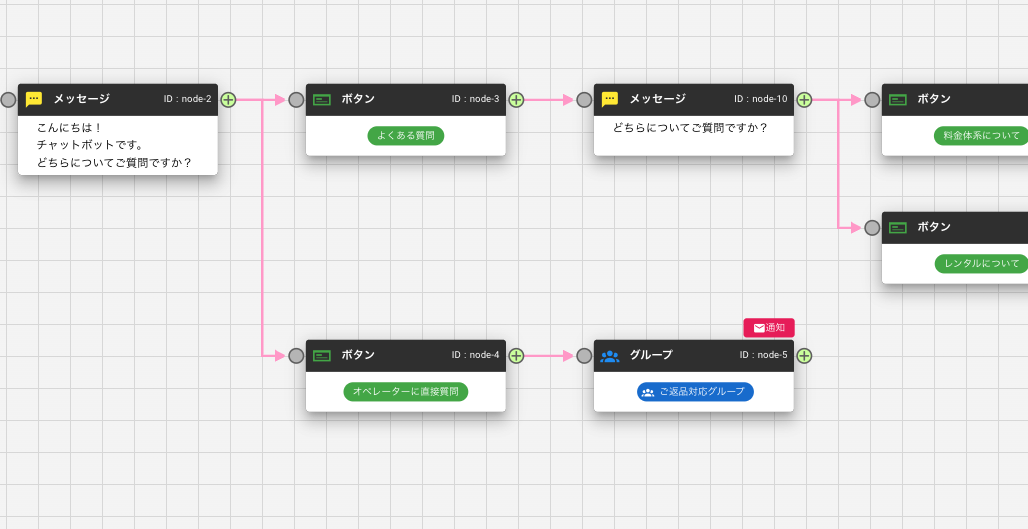The height and width of the screenshot is (529, 1028).
Task: Click the plus connector on node-3
Action: tap(516, 99)
